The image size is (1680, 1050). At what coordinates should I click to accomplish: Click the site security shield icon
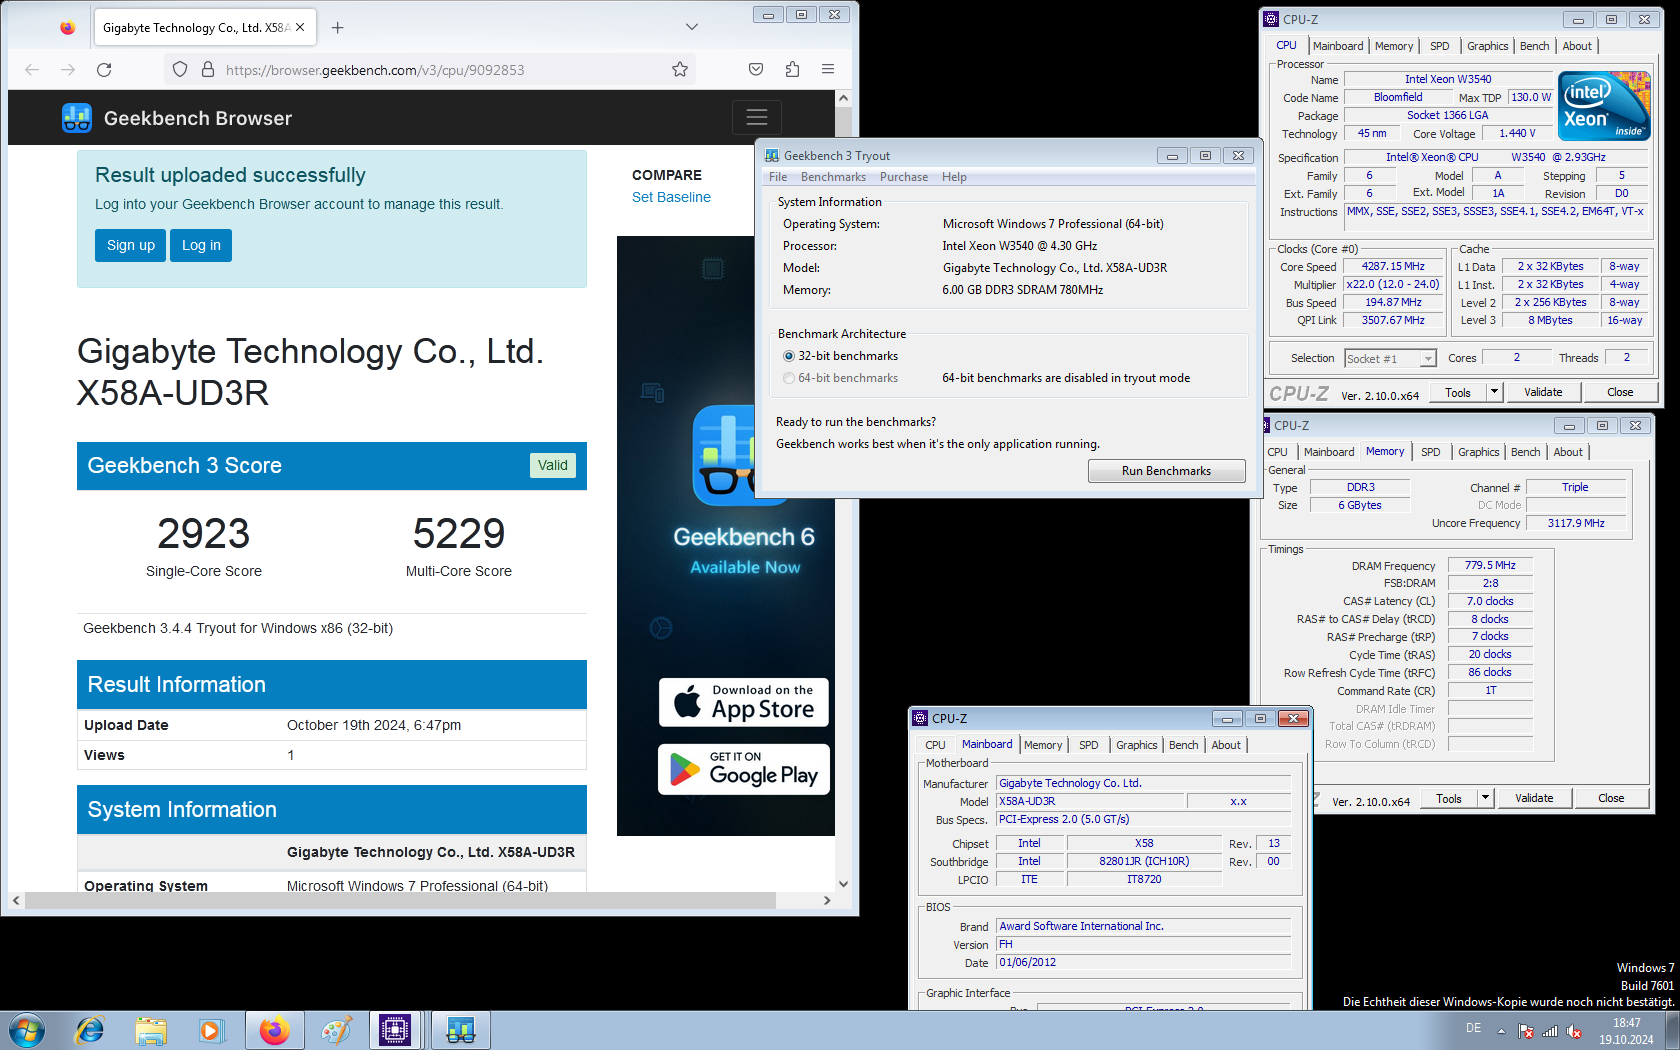(x=180, y=69)
